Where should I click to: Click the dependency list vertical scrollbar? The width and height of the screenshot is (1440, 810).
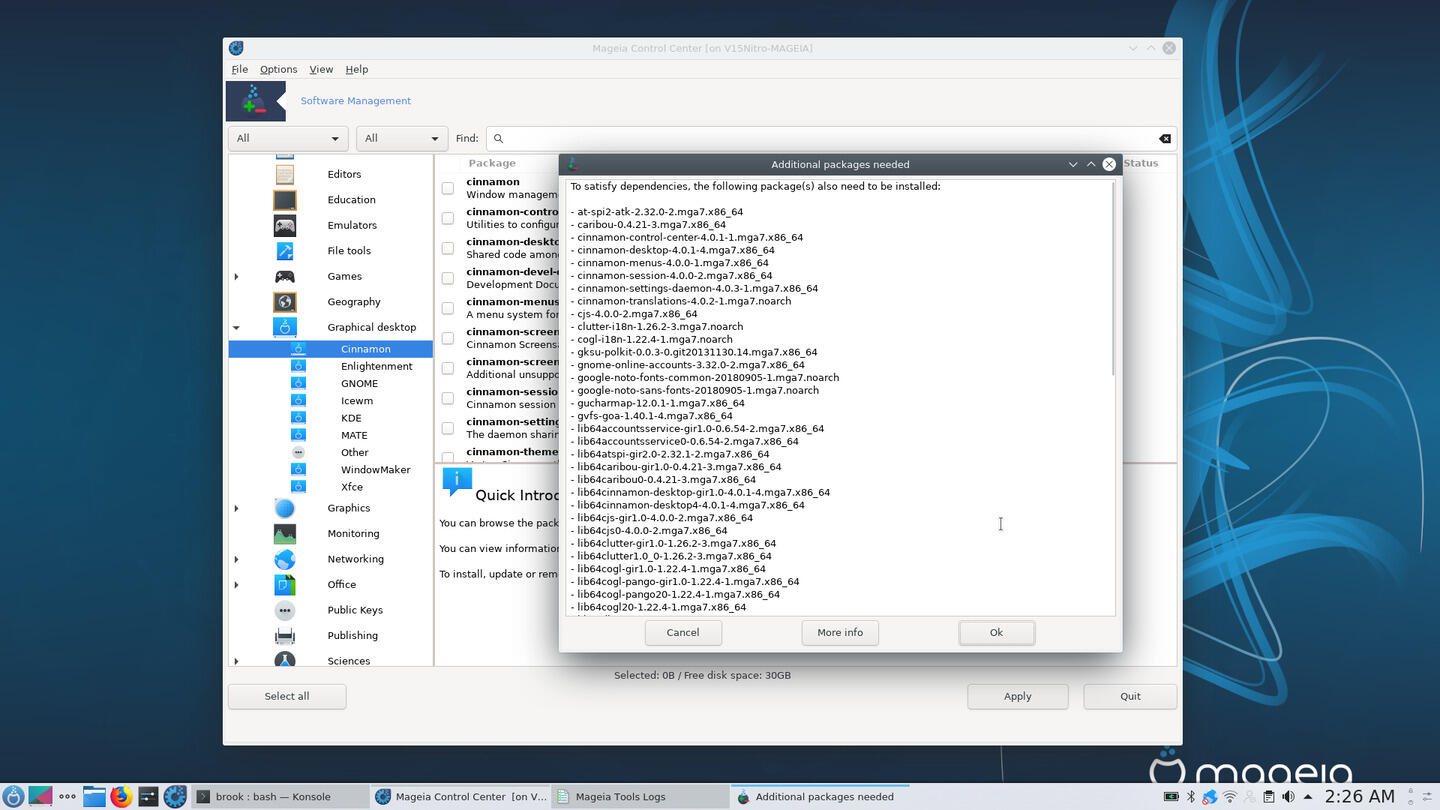pyautogui.click(x=1112, y=279)
